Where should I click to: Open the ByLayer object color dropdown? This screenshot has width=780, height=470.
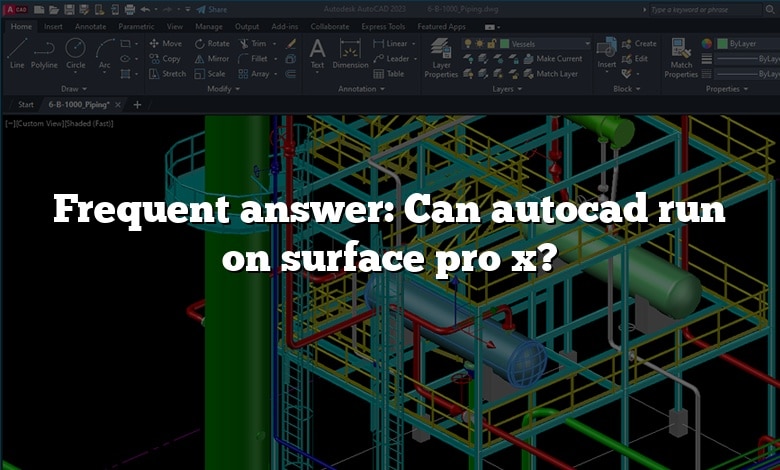click(748, 44)
